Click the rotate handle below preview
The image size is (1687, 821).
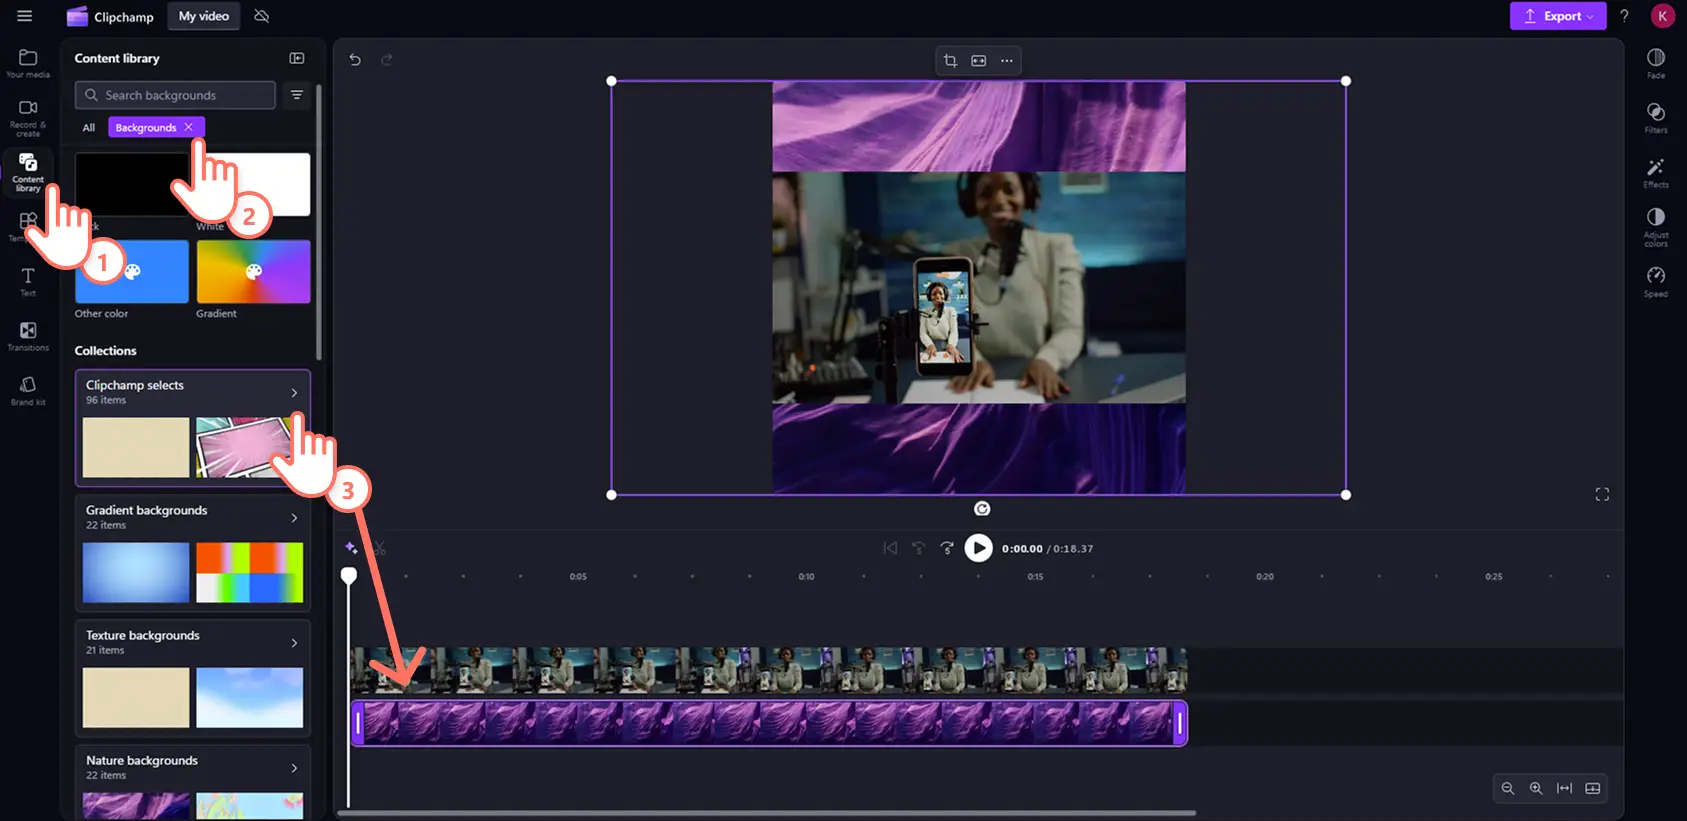point(982,509)
